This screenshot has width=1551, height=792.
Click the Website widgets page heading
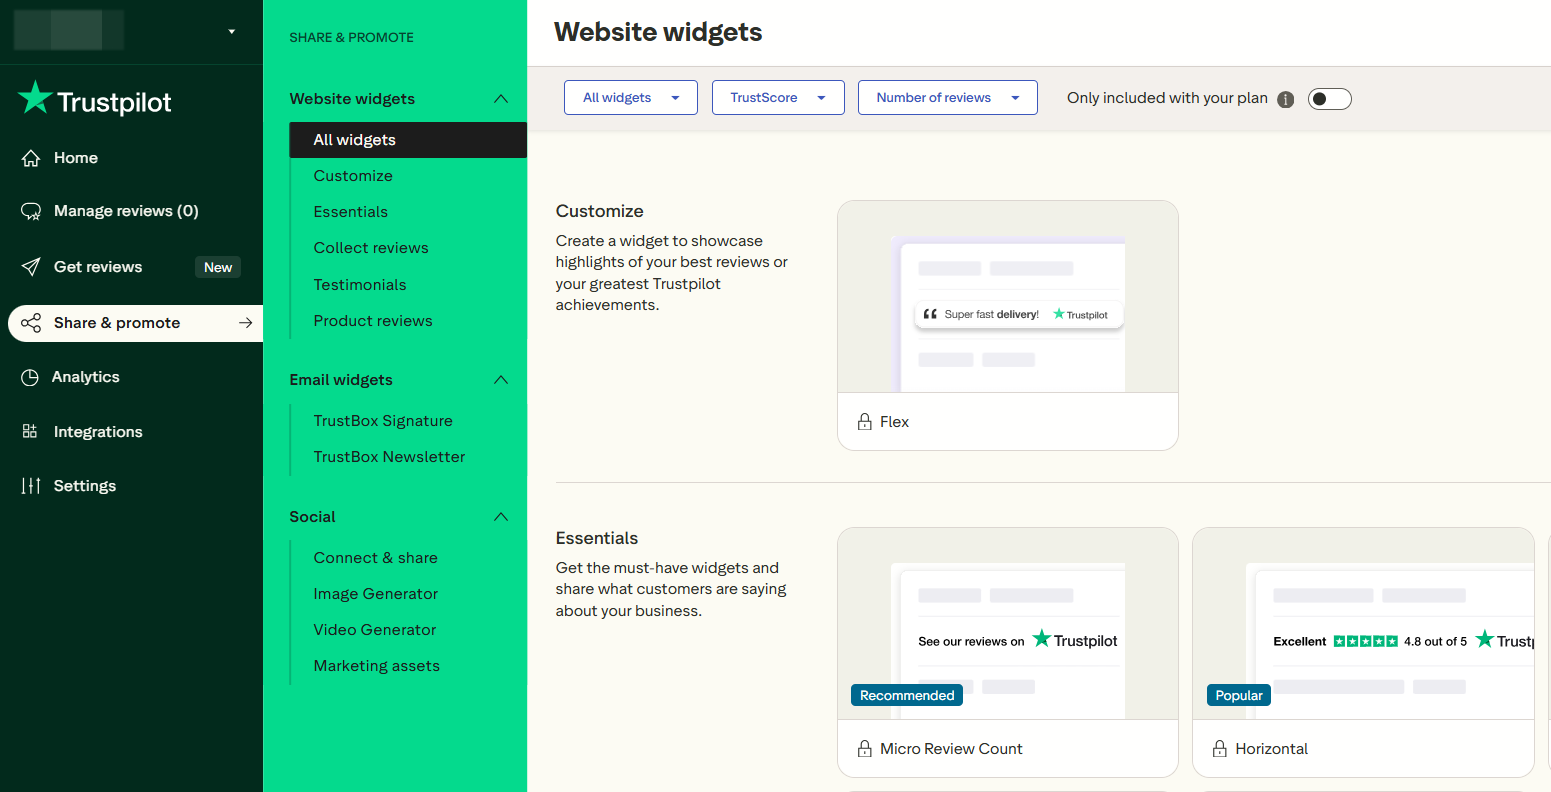[658, 32]
